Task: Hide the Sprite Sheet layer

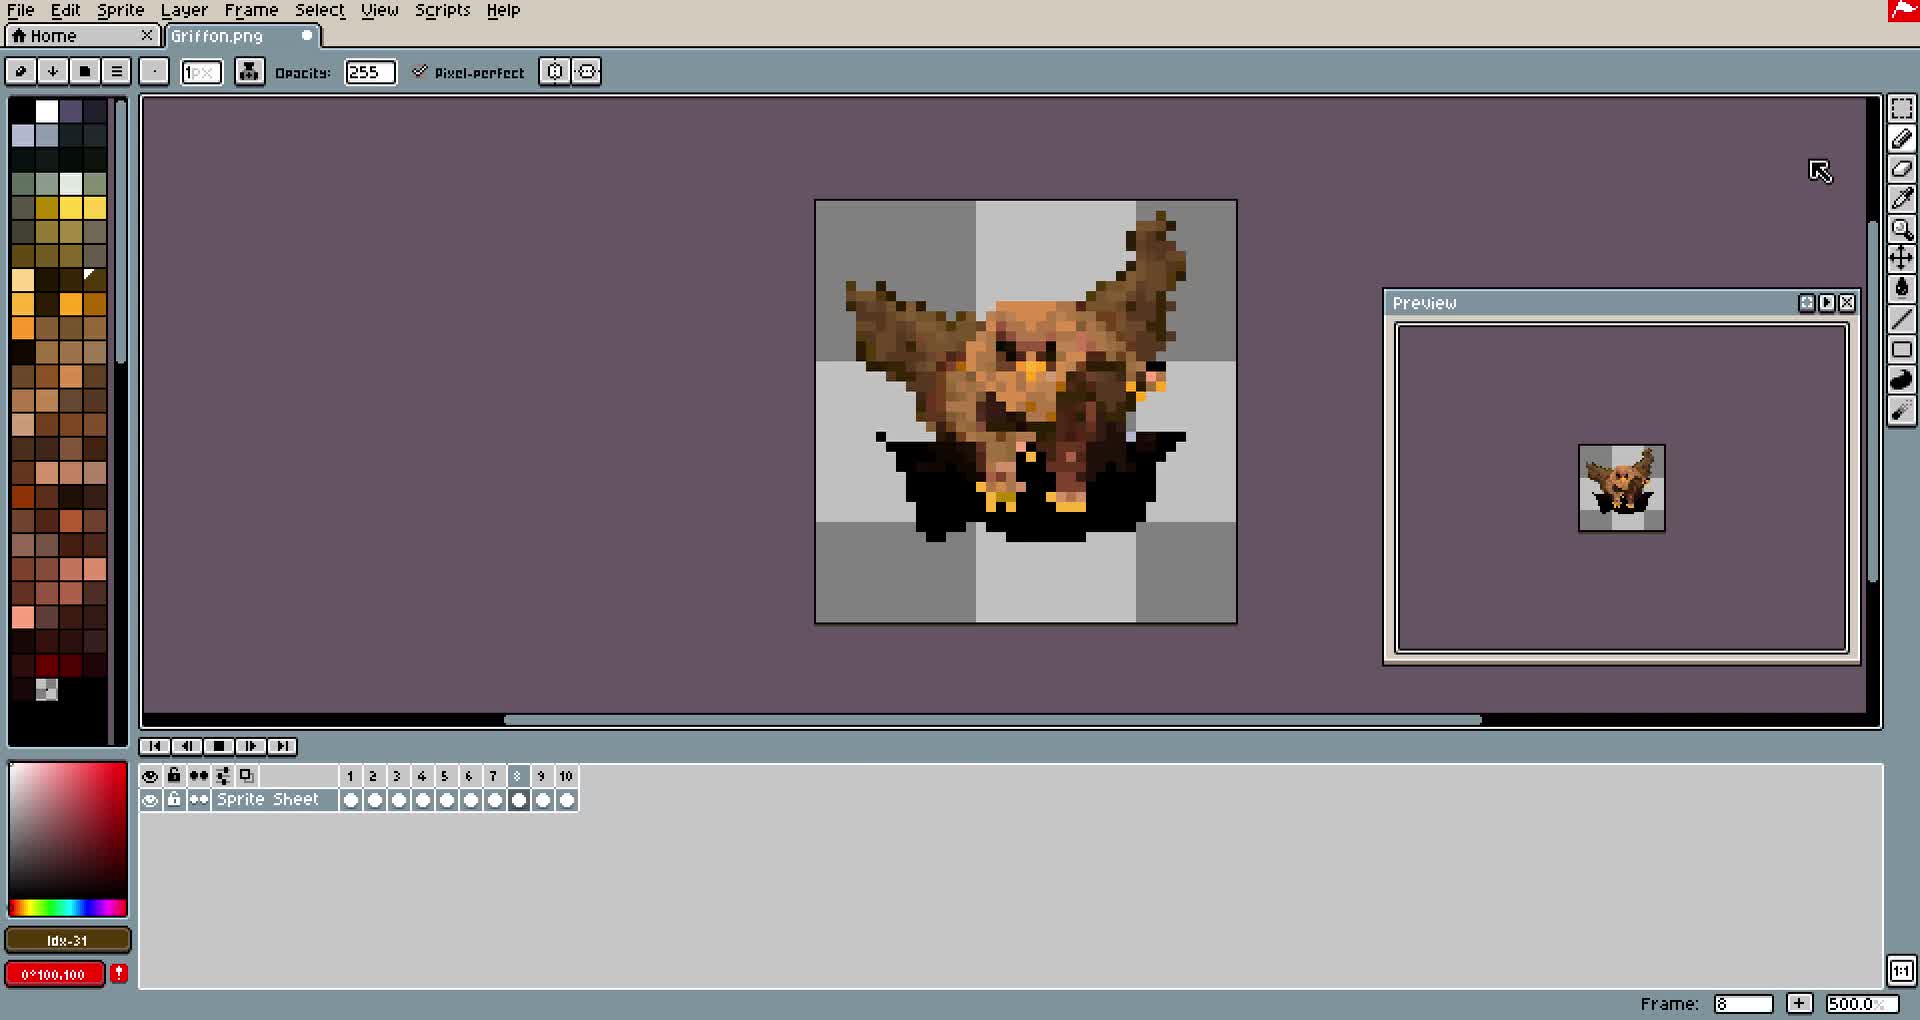Action: 151,799
